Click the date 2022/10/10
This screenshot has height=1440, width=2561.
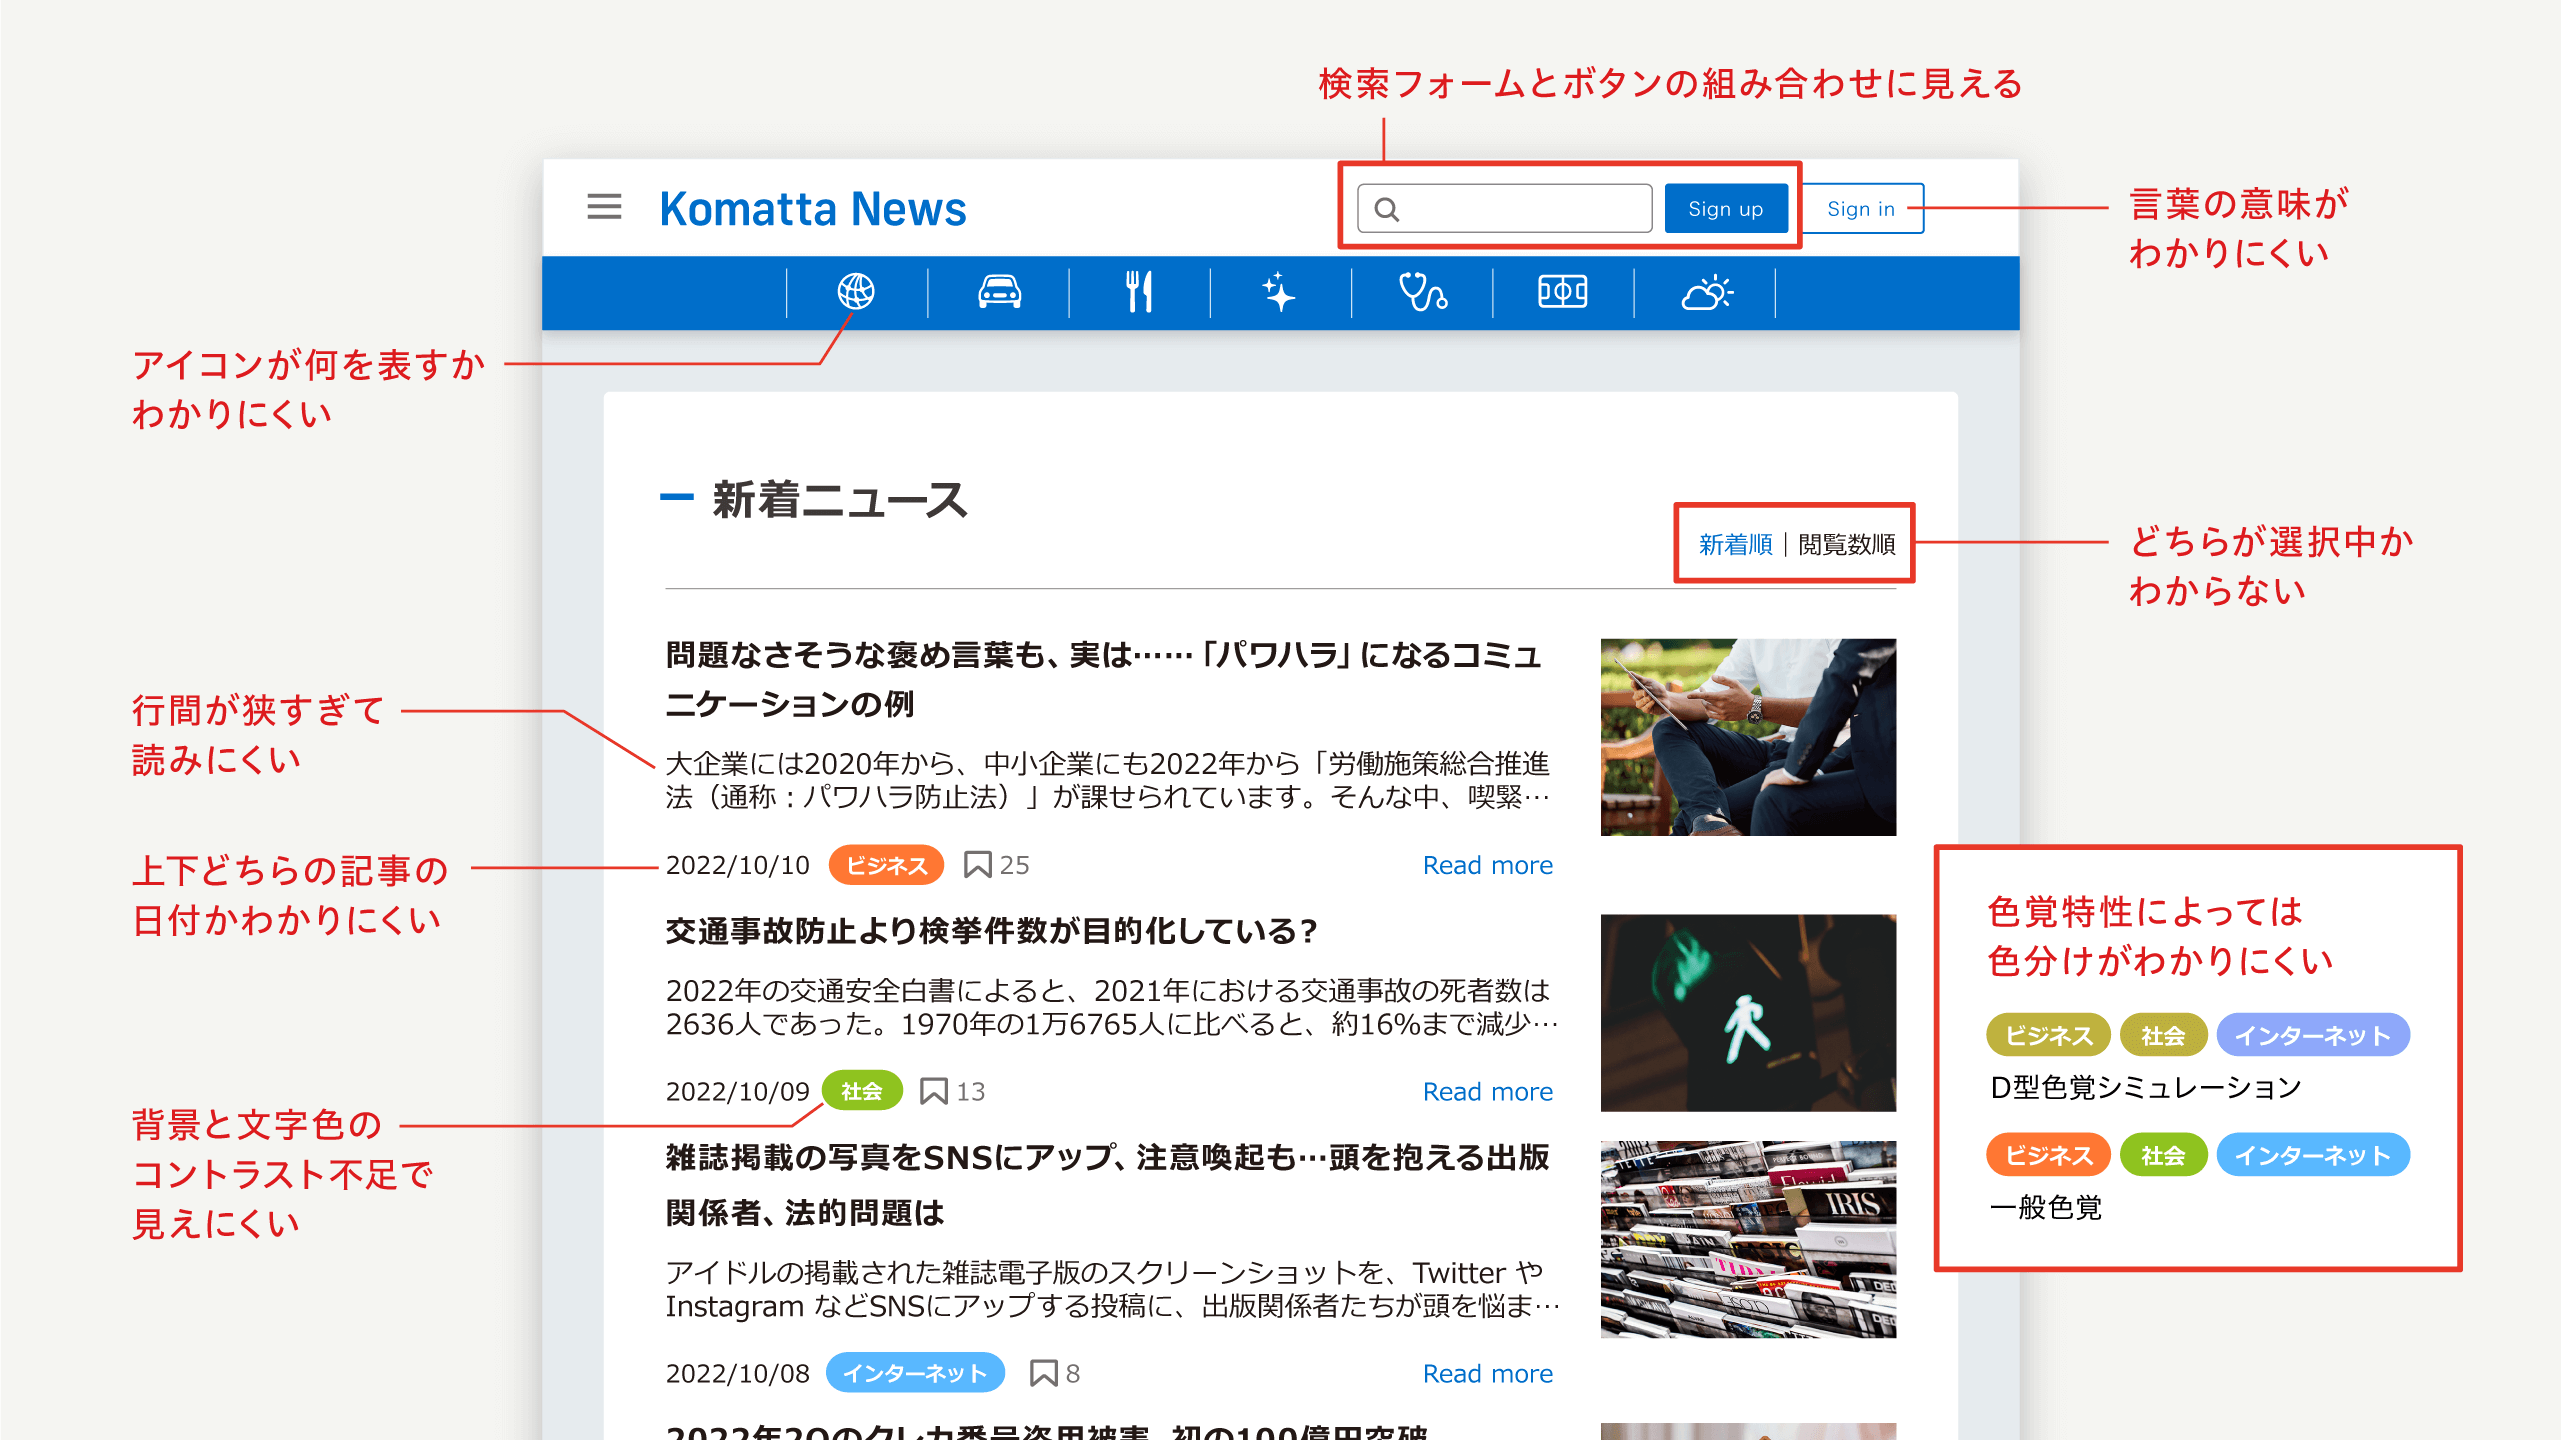pyautogui.click(x=737, y=865)
